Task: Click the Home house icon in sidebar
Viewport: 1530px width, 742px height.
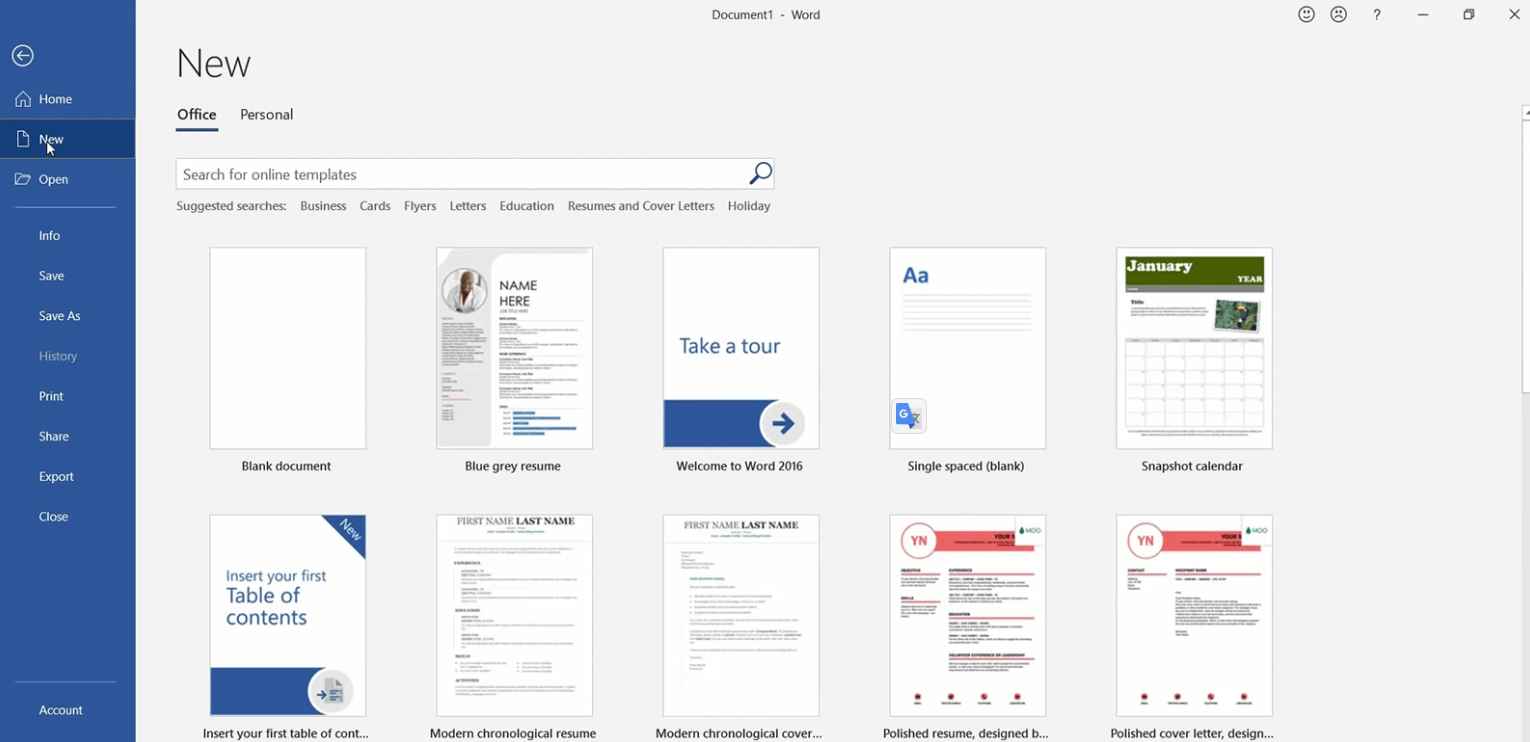Action: pos(23,99)
